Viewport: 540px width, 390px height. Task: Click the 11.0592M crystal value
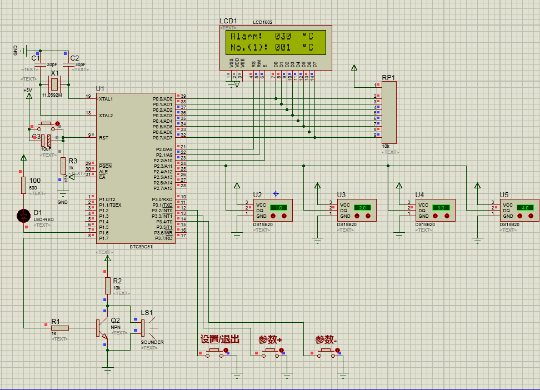click(52, 95)
